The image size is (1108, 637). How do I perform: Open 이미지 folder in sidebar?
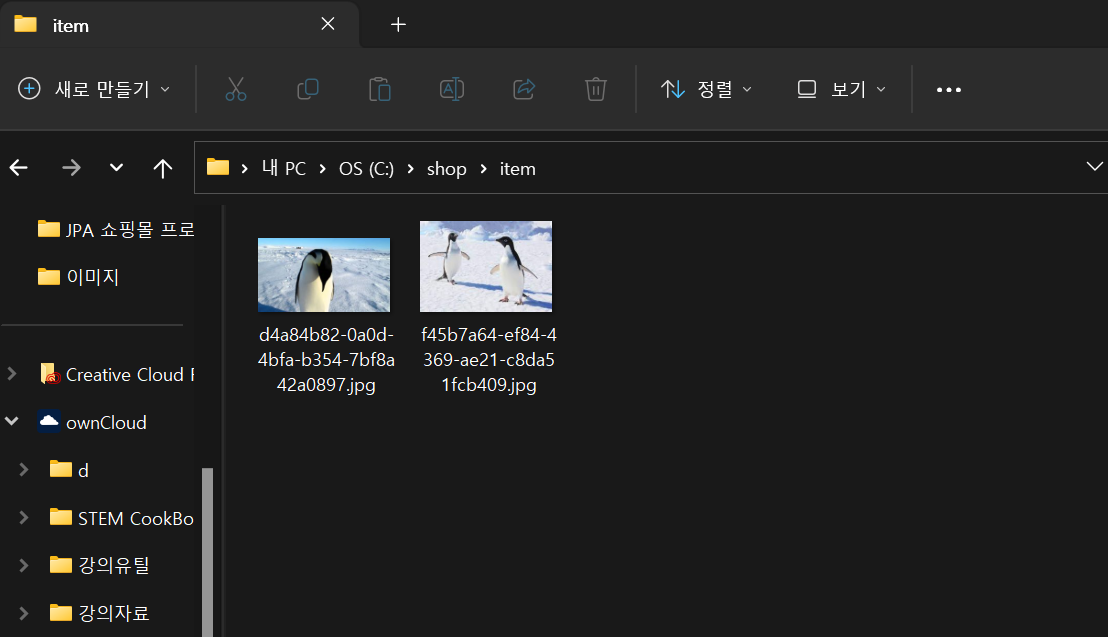(x=78, y=276)
